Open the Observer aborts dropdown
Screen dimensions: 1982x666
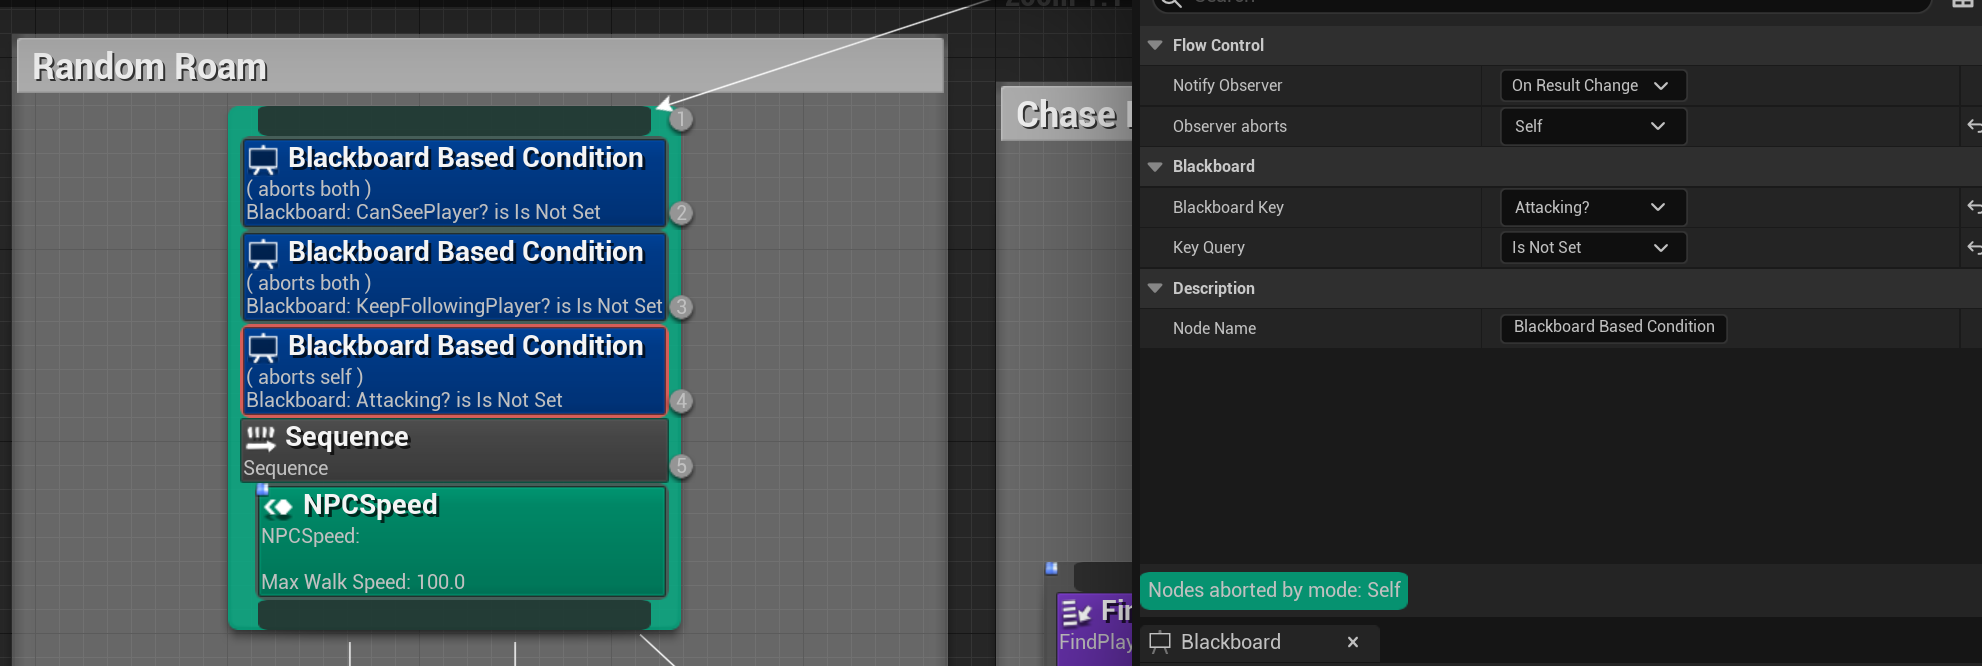1592,126
